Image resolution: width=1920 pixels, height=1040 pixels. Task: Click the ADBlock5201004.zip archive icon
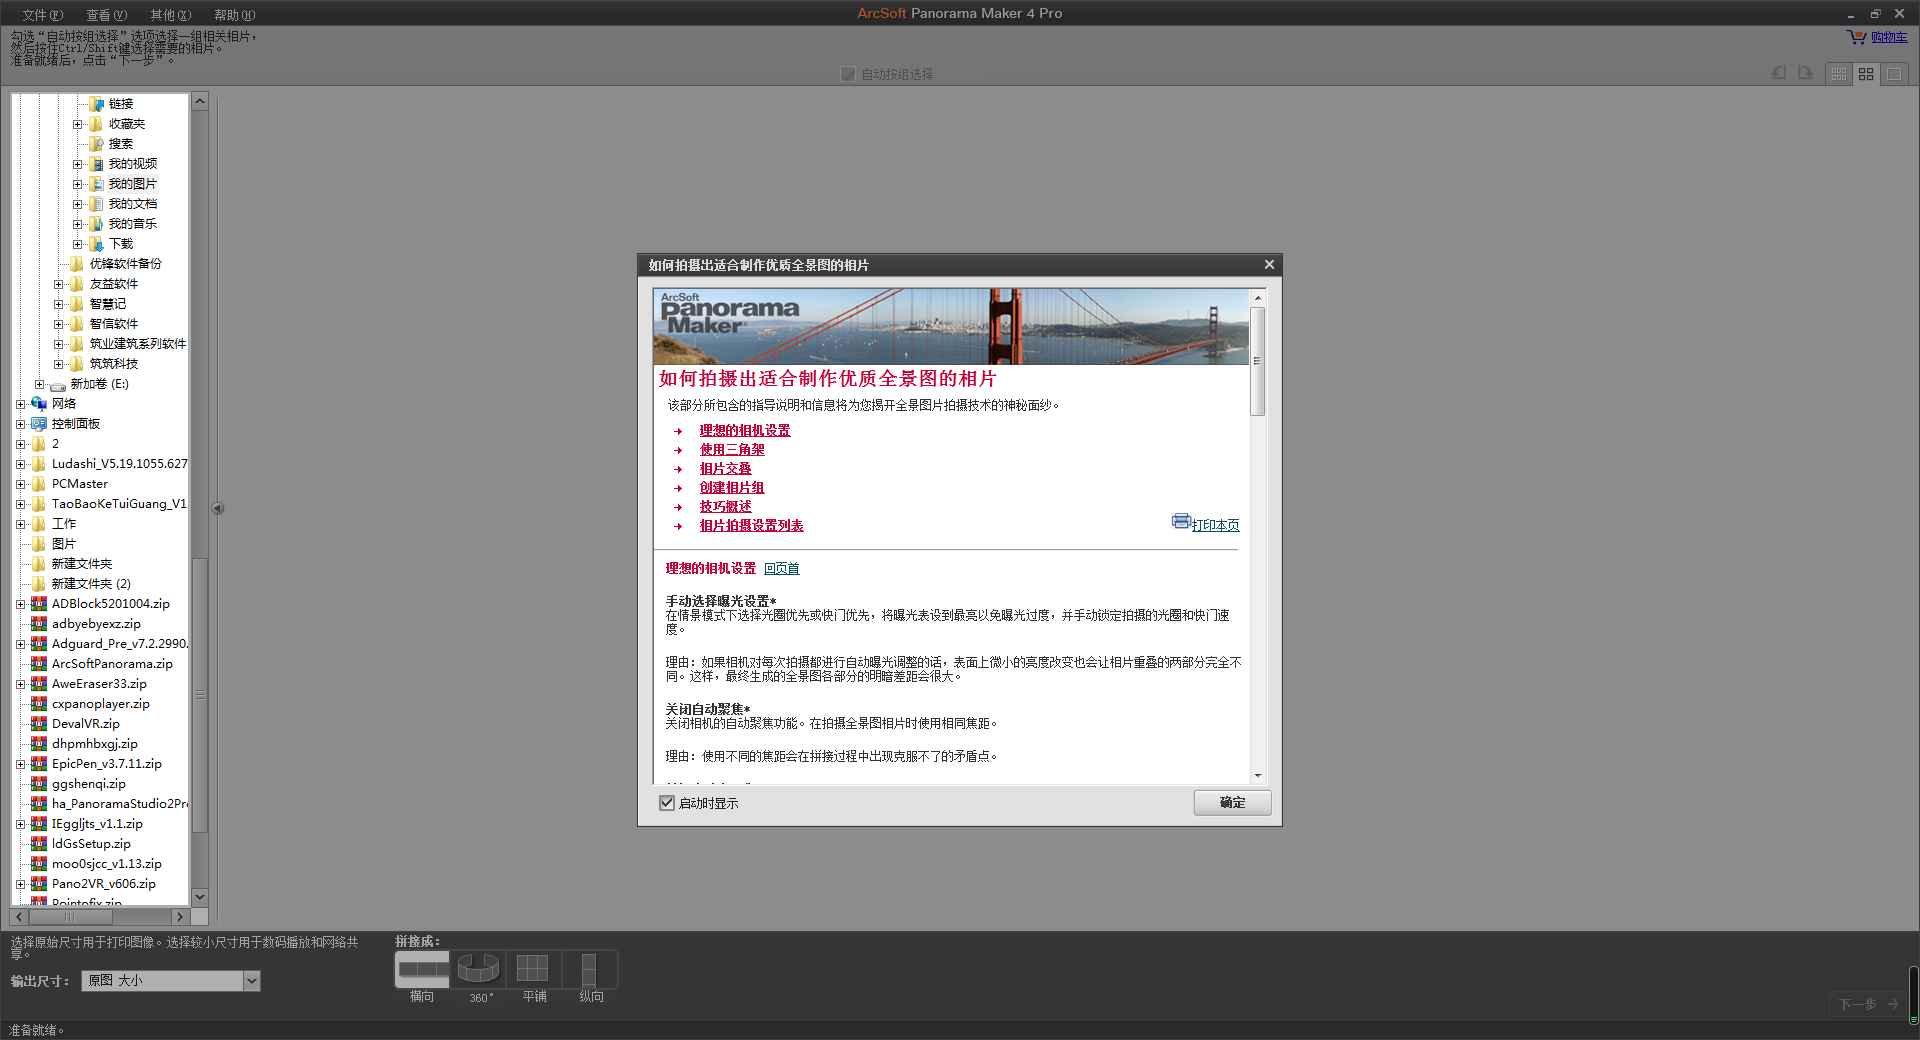tap(39, 603)
